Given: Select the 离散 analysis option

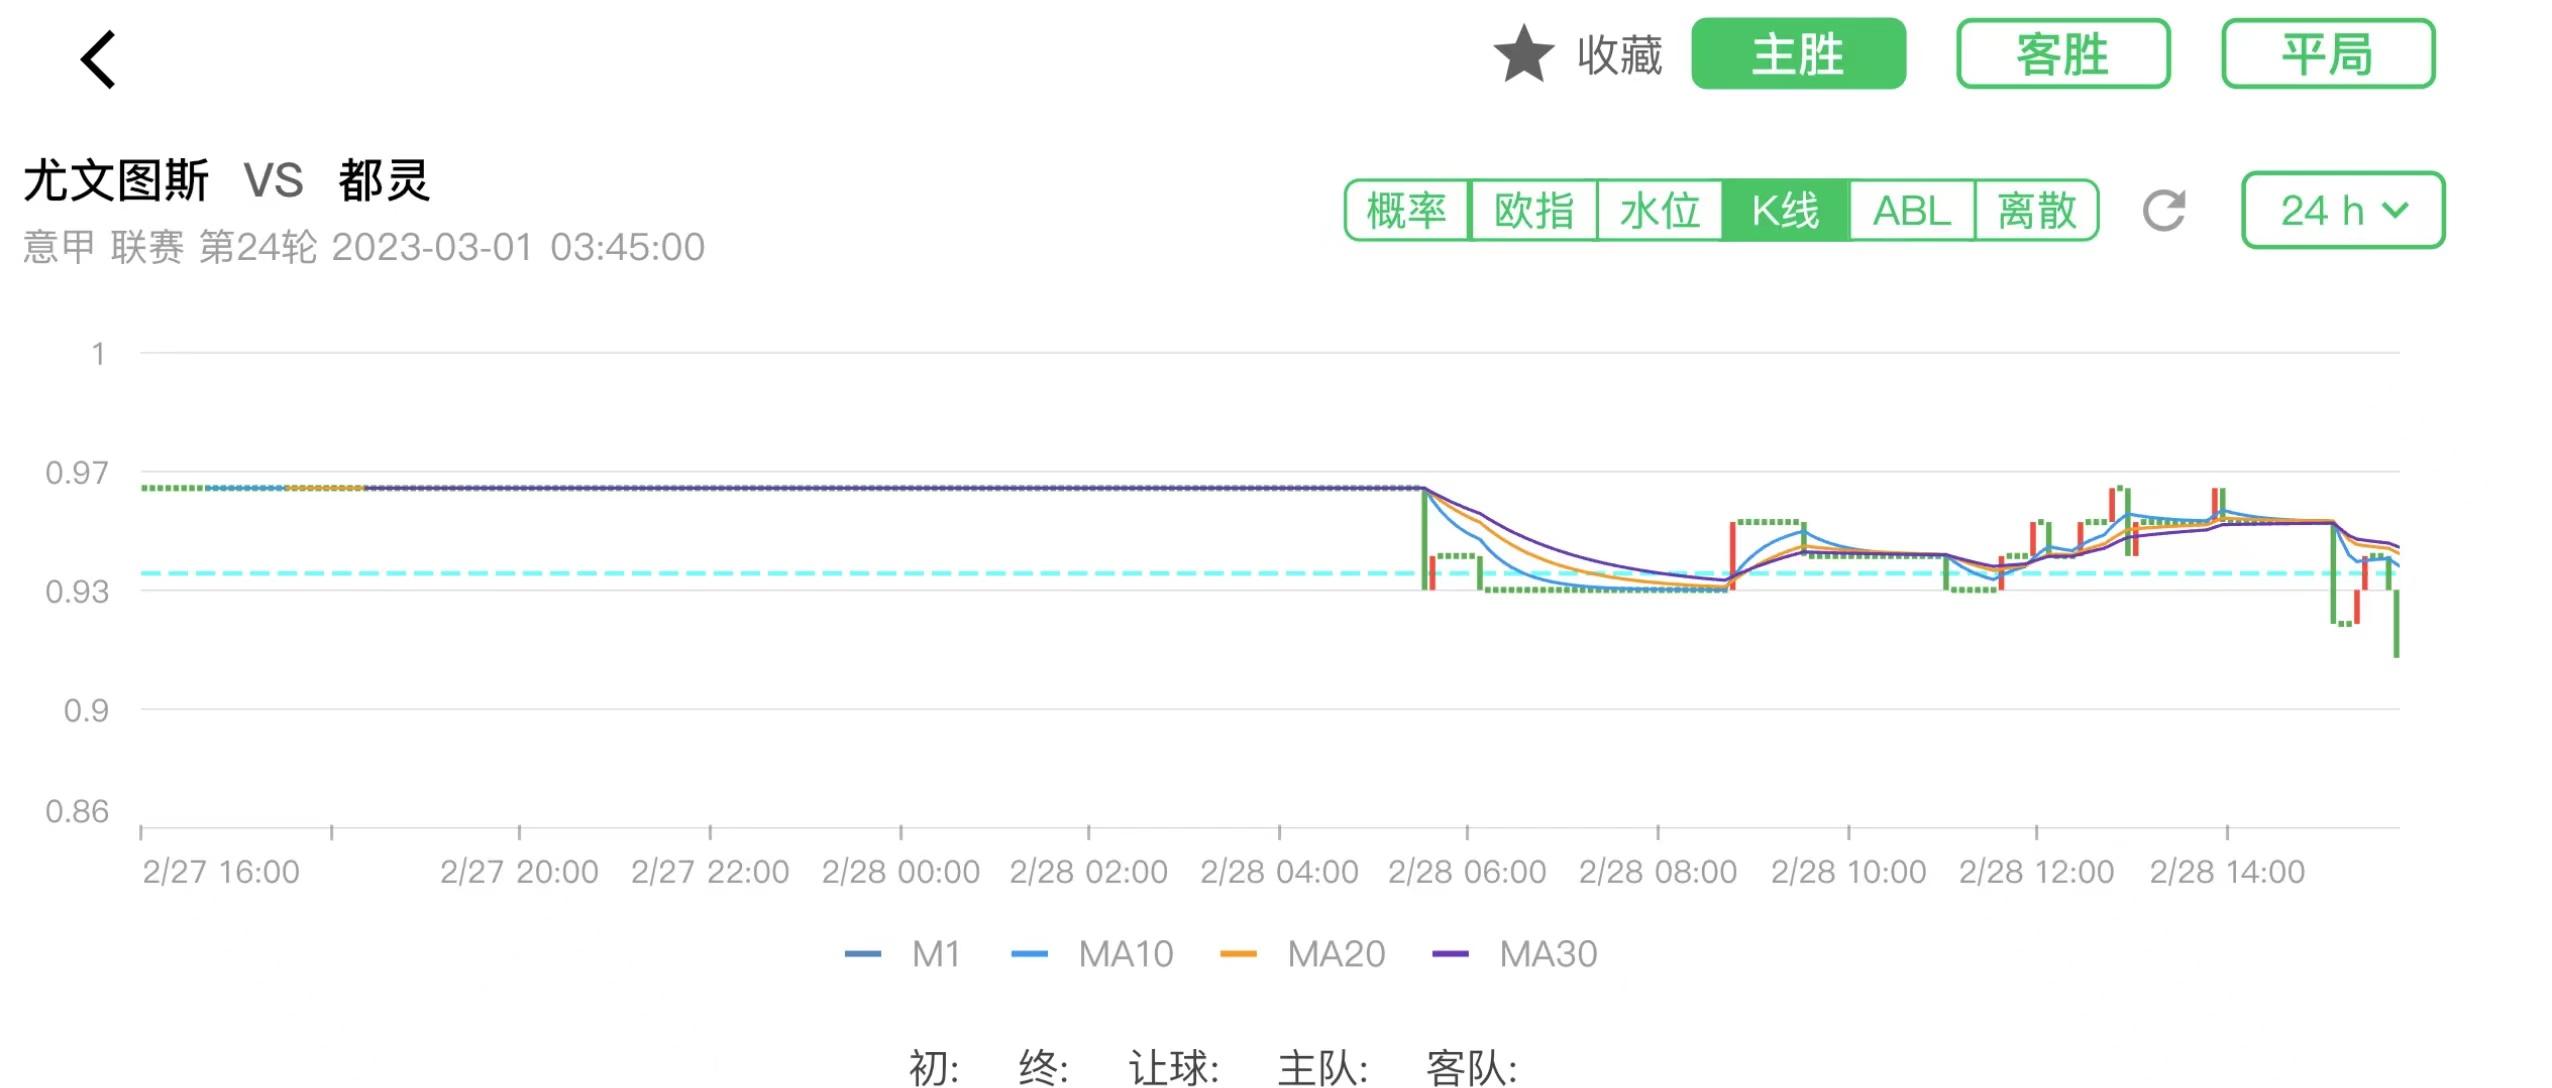Looking at the screenshot, I should 2040,210.
